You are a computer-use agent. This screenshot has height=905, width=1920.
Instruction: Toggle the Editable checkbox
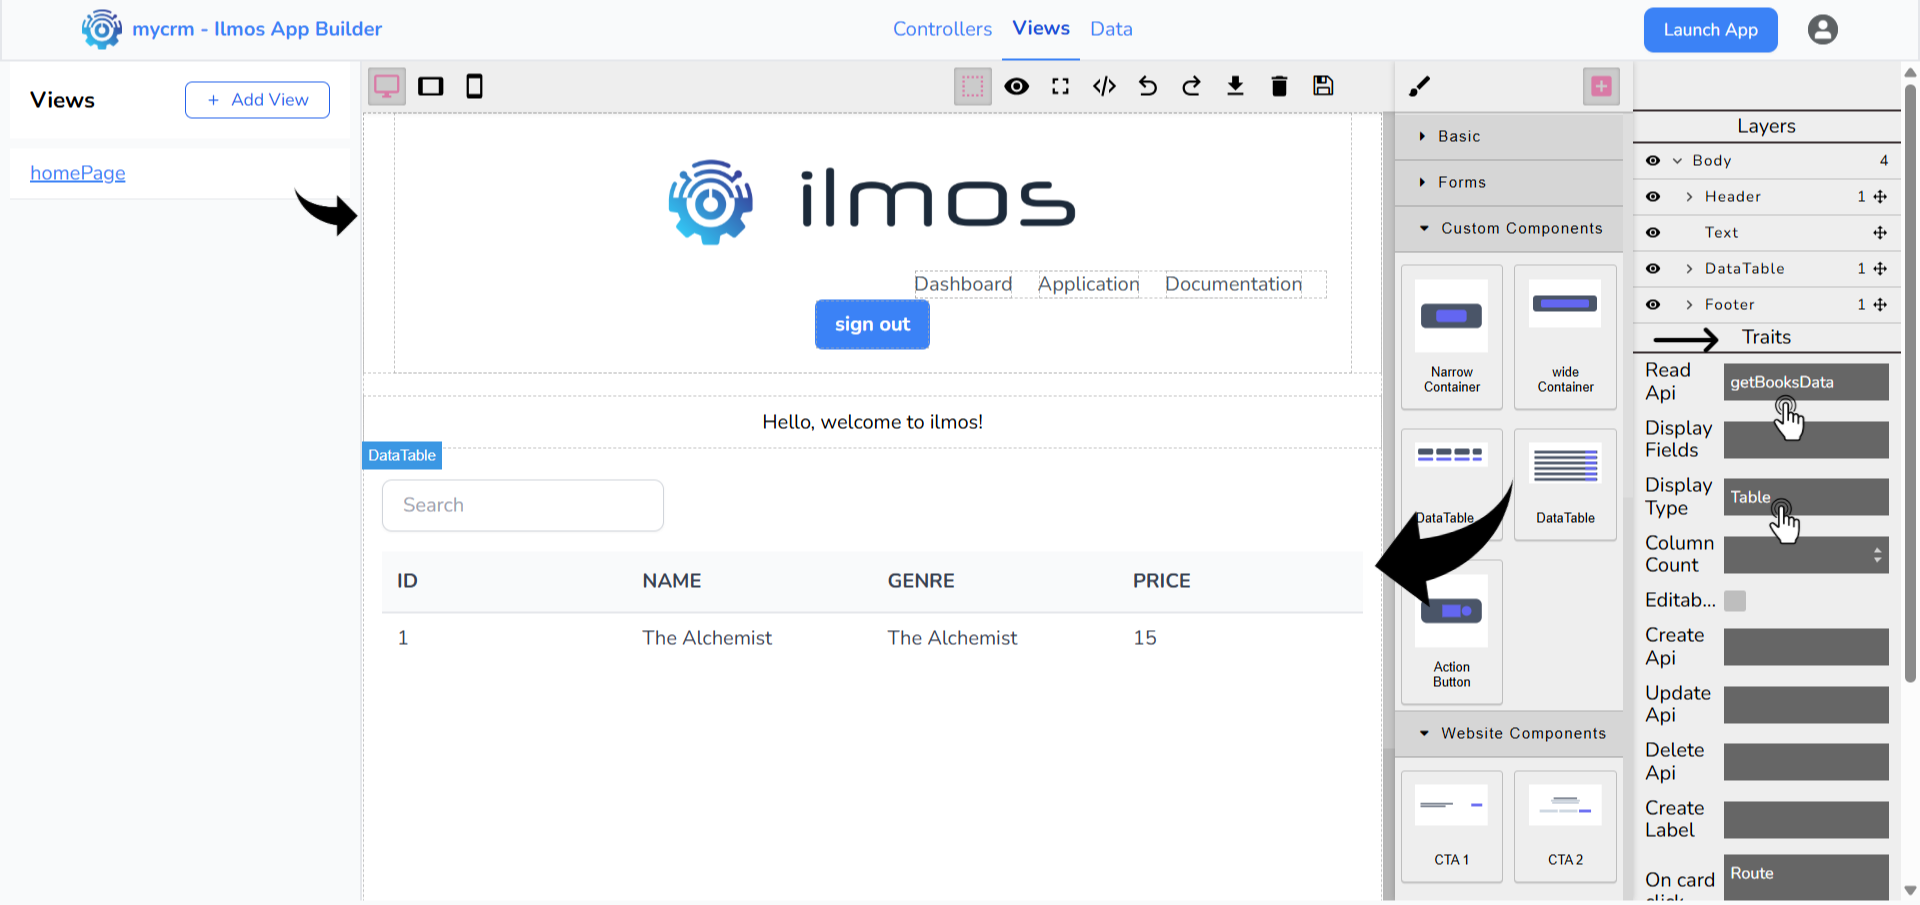pos(1735,601)
